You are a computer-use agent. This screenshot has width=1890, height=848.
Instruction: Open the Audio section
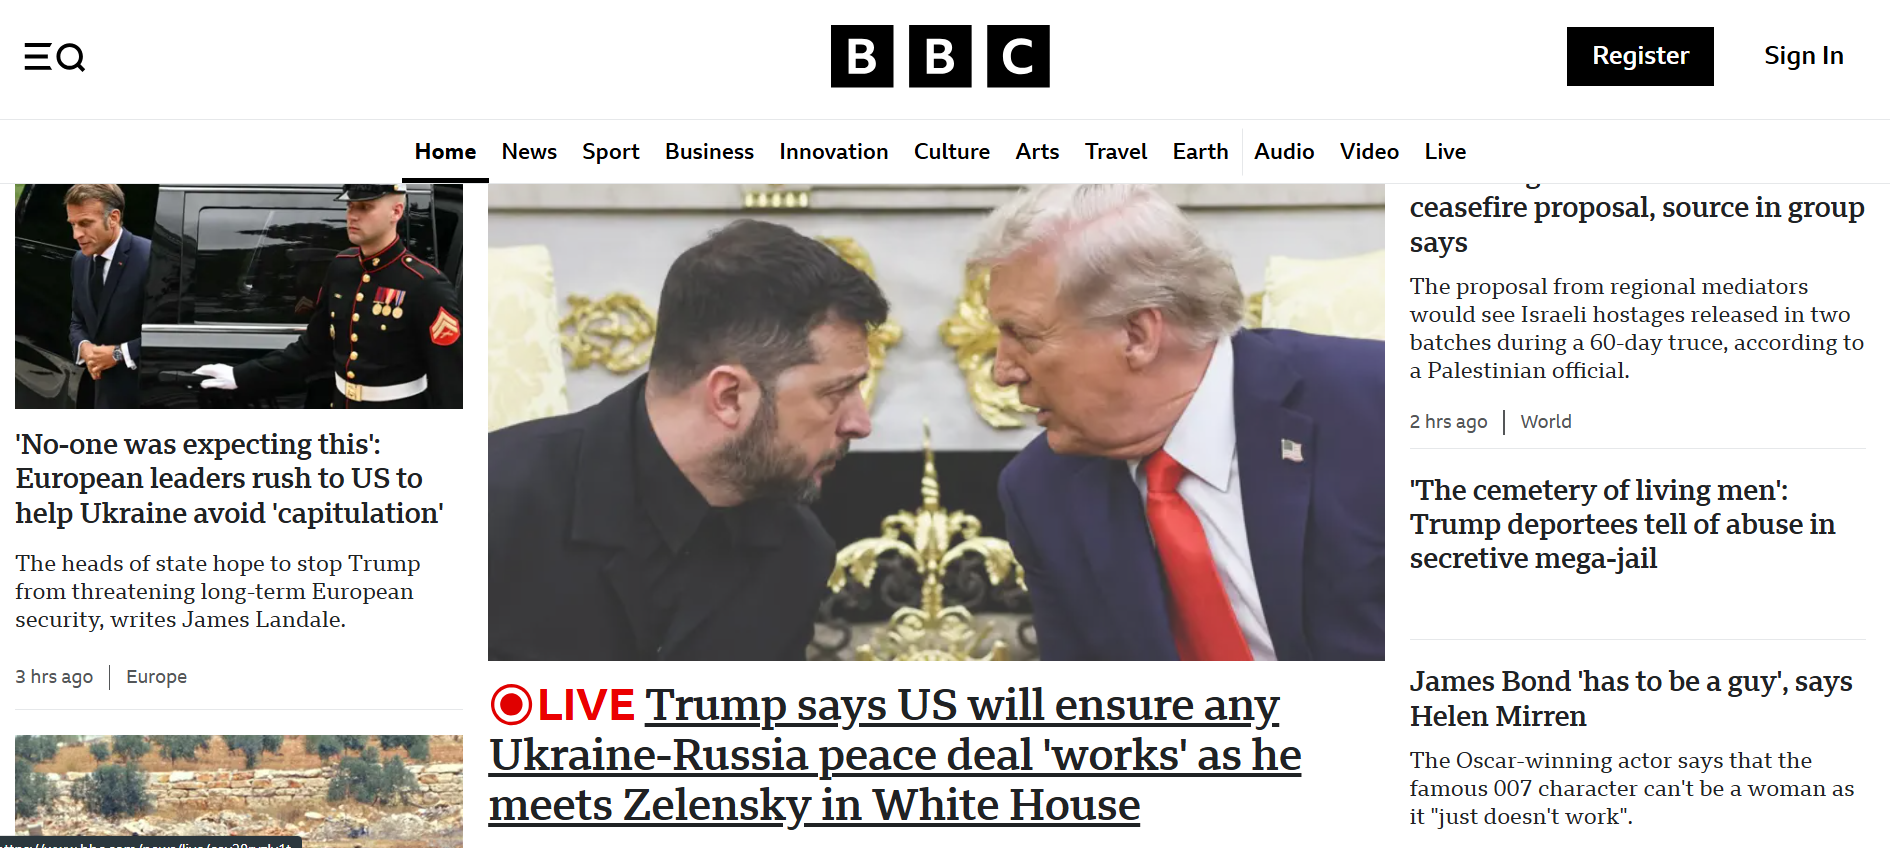(x=1284, y=151)
